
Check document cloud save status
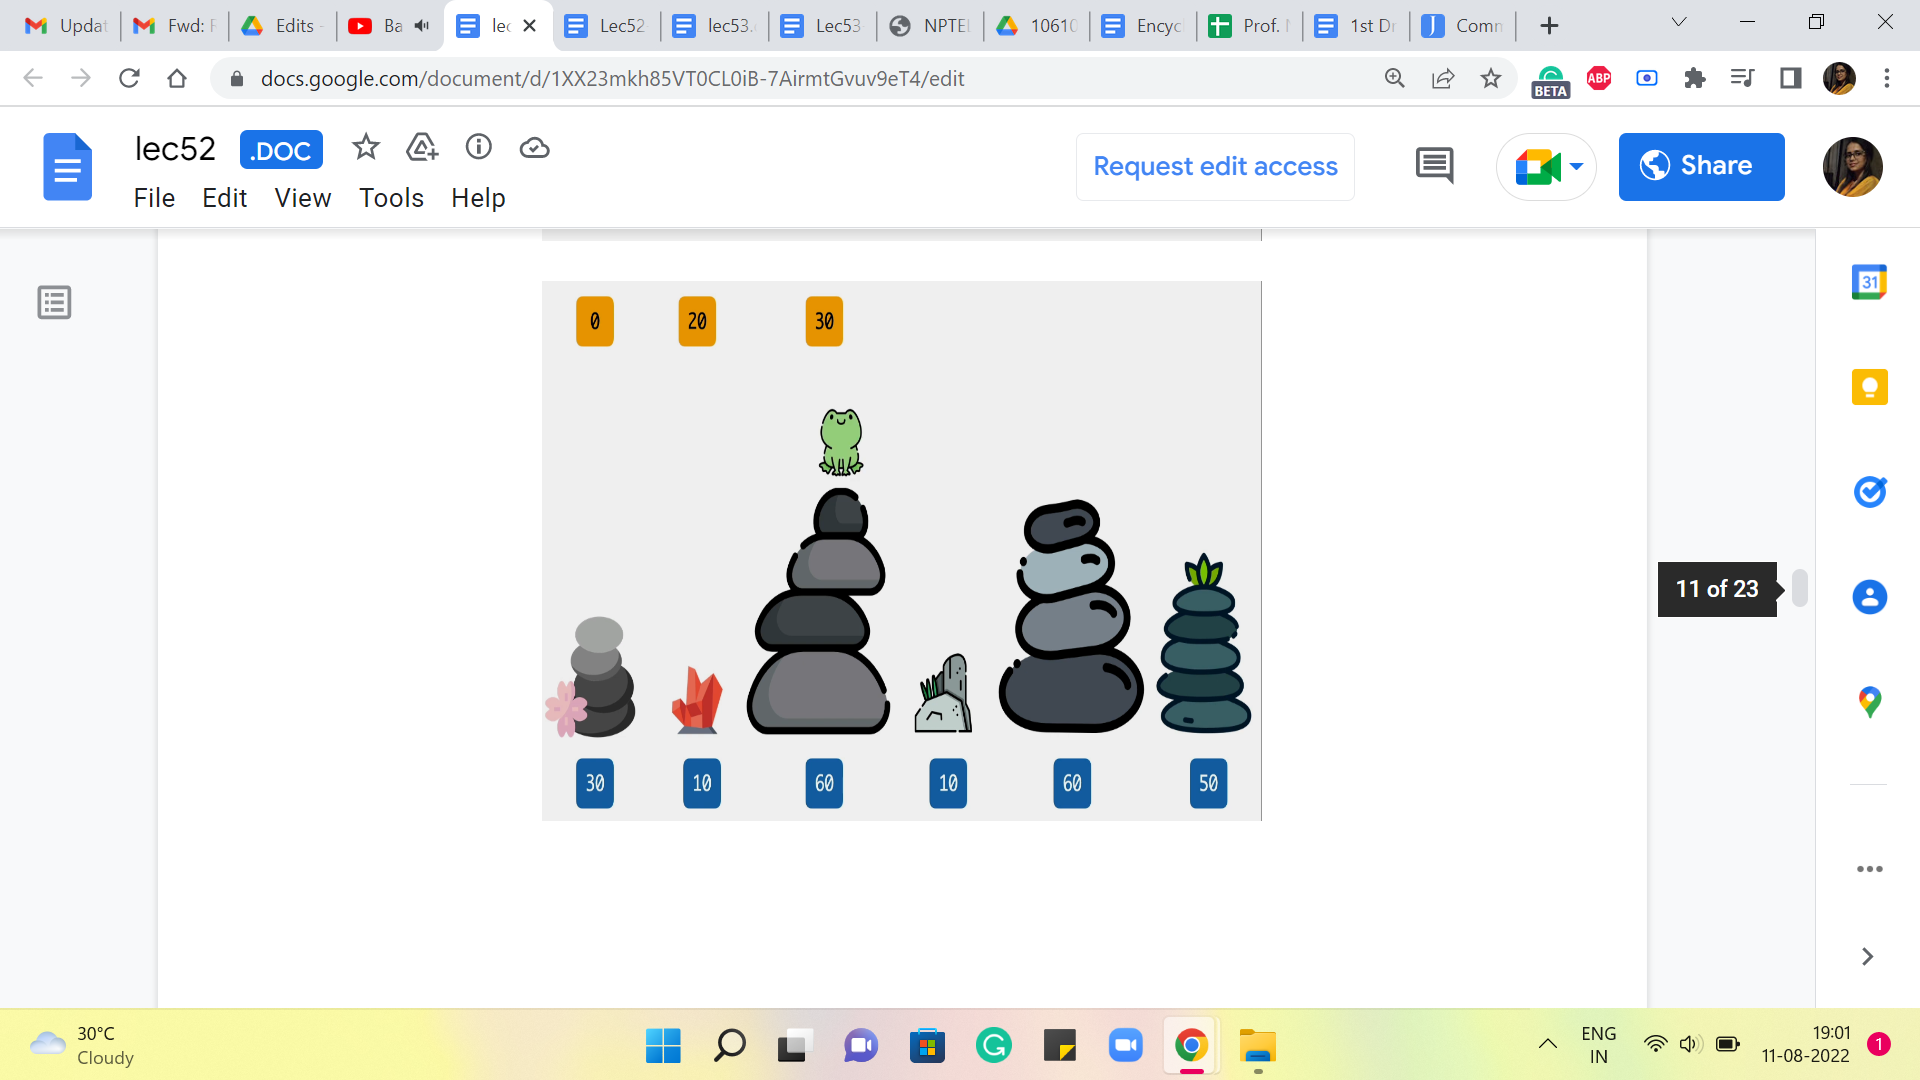tap(535, 148)
